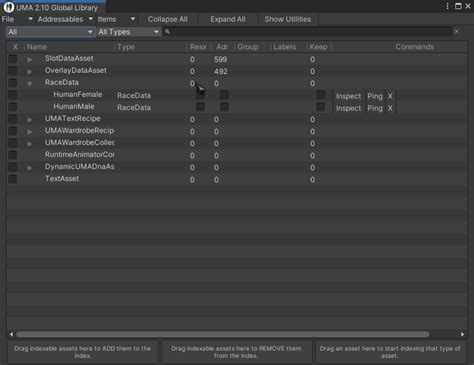
Task: Click the 599 Adr value
Action: (x=221, y=59)
